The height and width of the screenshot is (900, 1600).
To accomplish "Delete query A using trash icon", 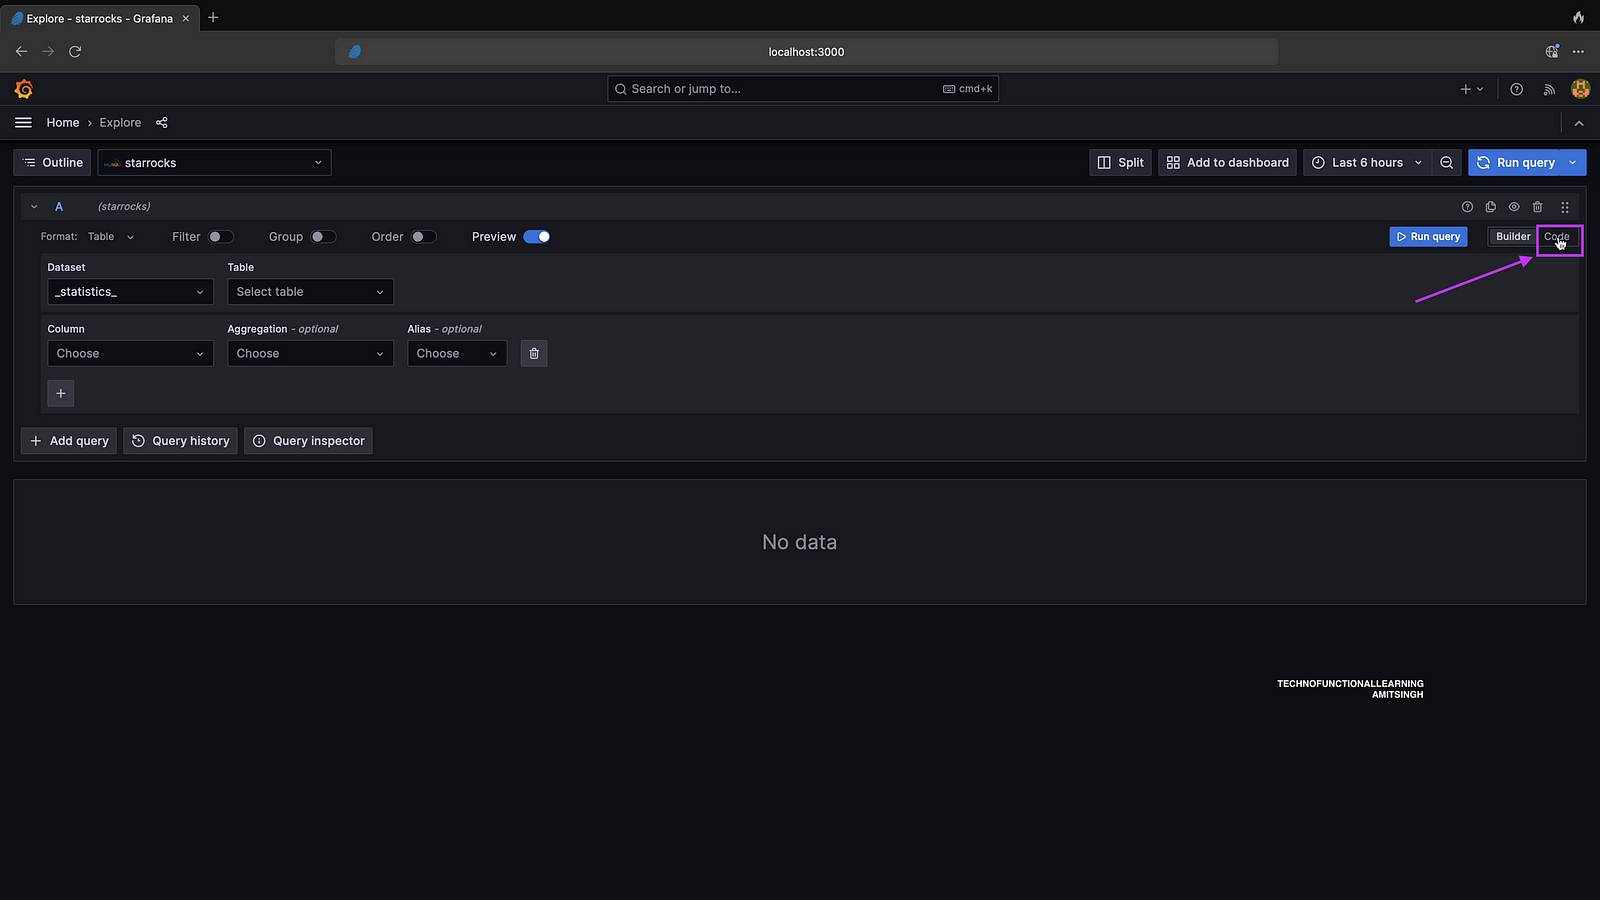I will coord(1537,207).
